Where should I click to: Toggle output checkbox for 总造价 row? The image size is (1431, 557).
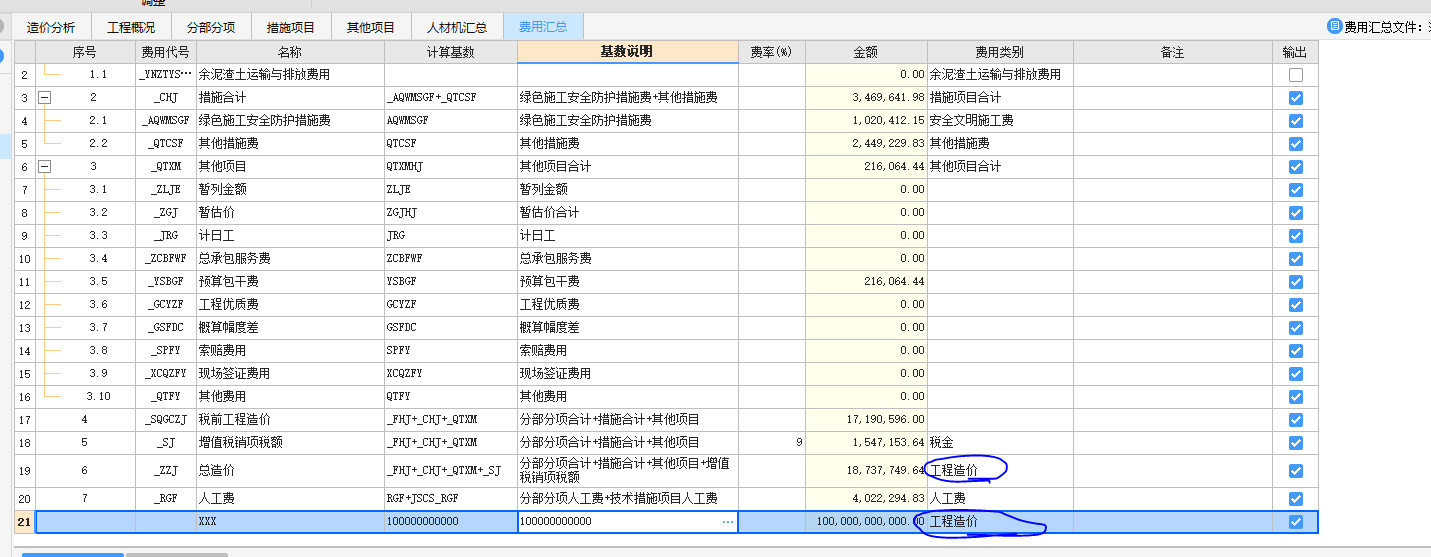point(1296,471)
